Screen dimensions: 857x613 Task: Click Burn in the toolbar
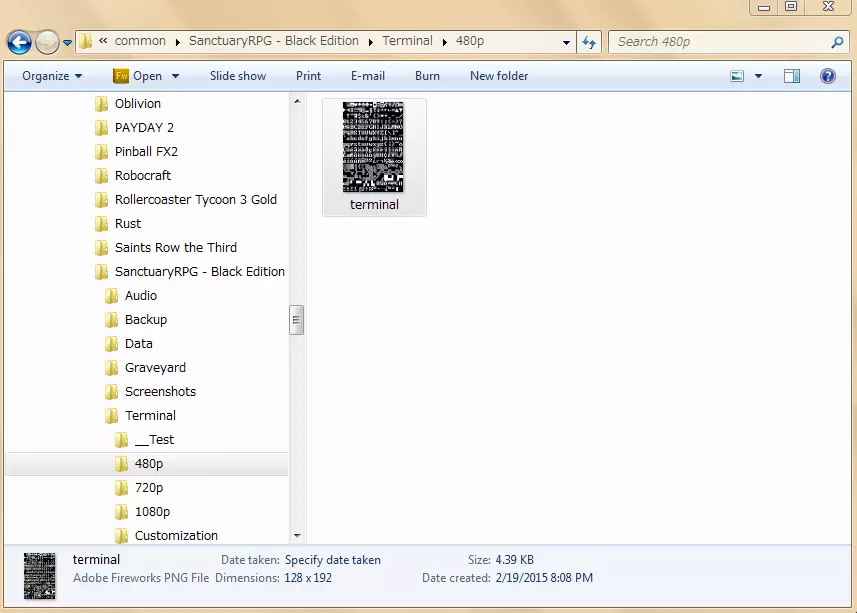click(427, 76)
